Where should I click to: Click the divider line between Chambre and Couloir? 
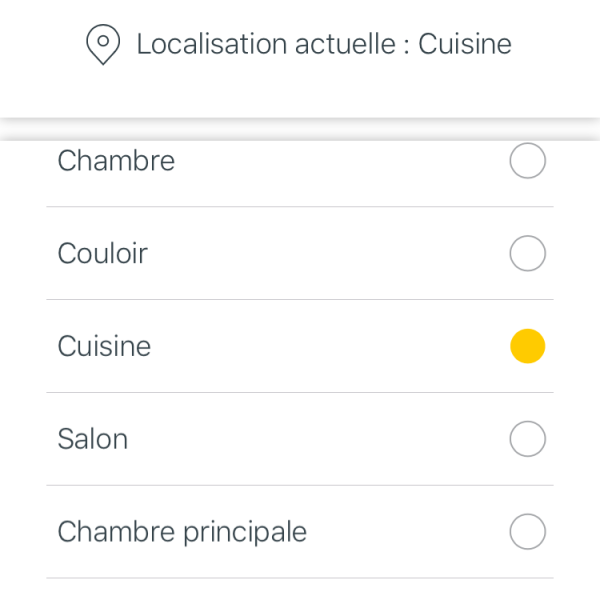pyautogui.click(x=300, y=207)
